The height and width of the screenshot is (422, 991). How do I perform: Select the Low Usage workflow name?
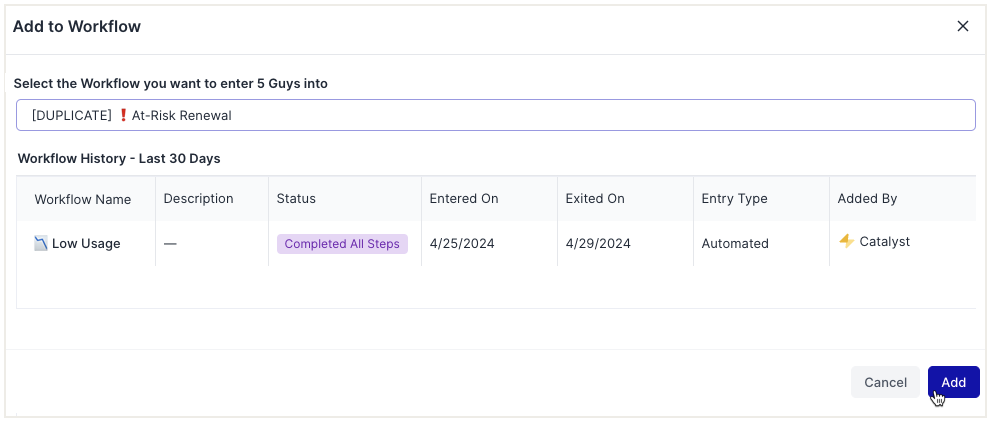(x=86, y=243)
